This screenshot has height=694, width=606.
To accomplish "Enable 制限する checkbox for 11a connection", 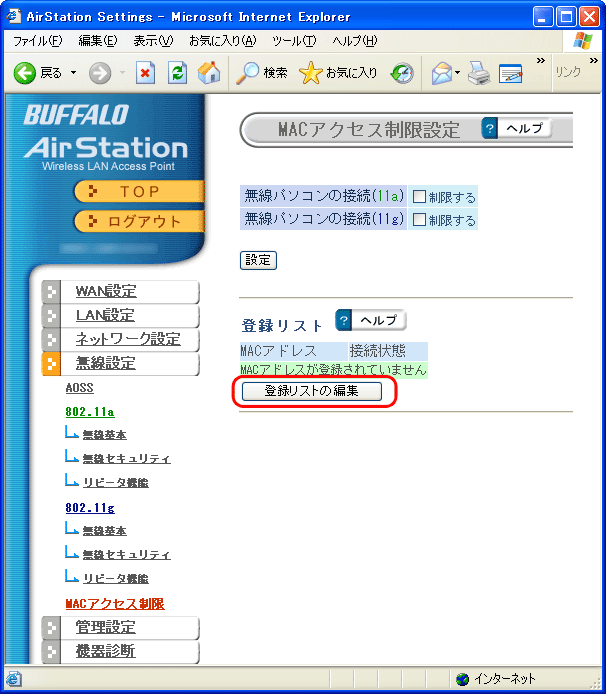I will (x=420, y=197).
